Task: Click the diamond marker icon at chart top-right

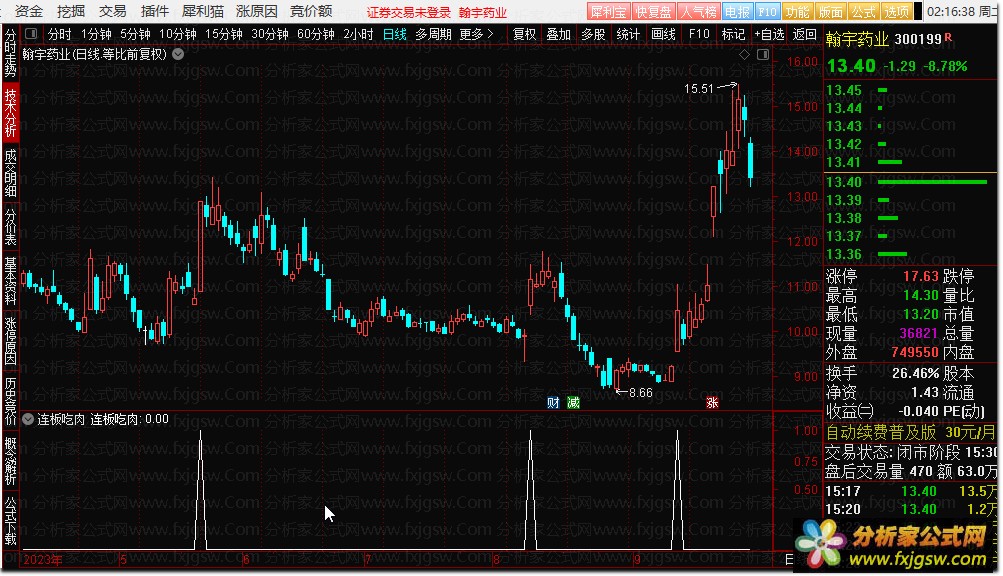Action: 744,54
